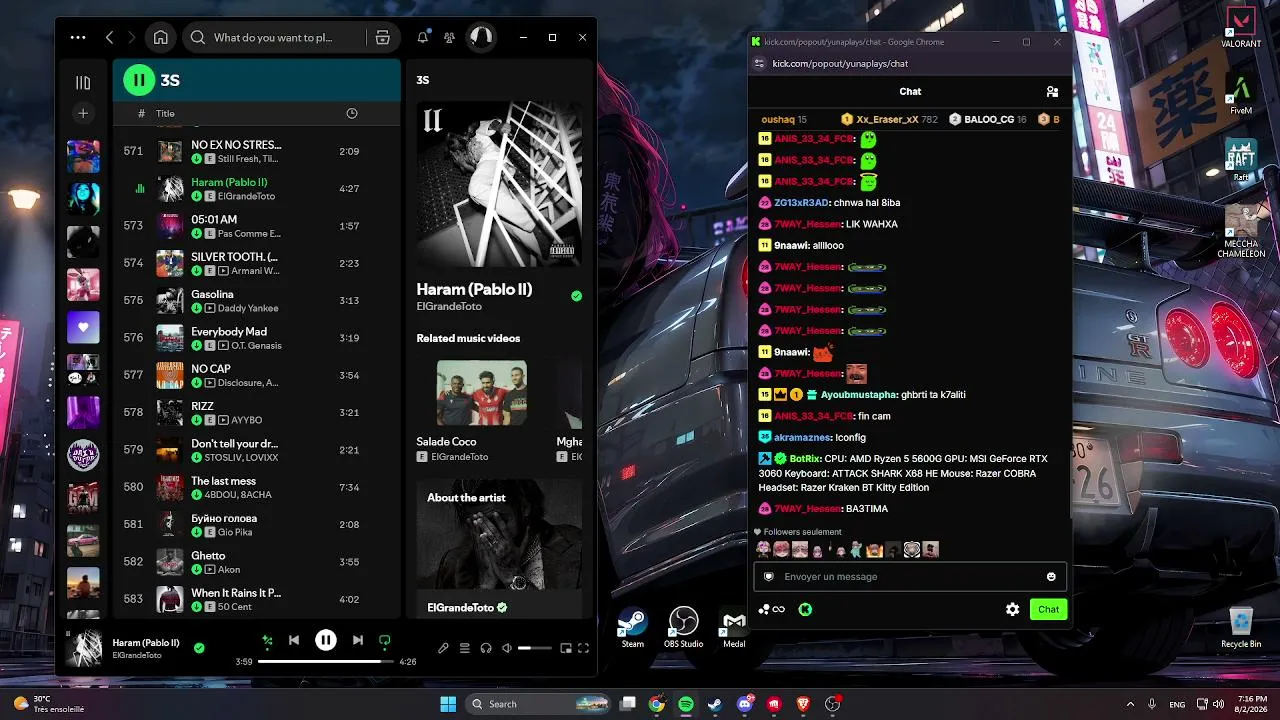Skip to next track

coord(358,640)
